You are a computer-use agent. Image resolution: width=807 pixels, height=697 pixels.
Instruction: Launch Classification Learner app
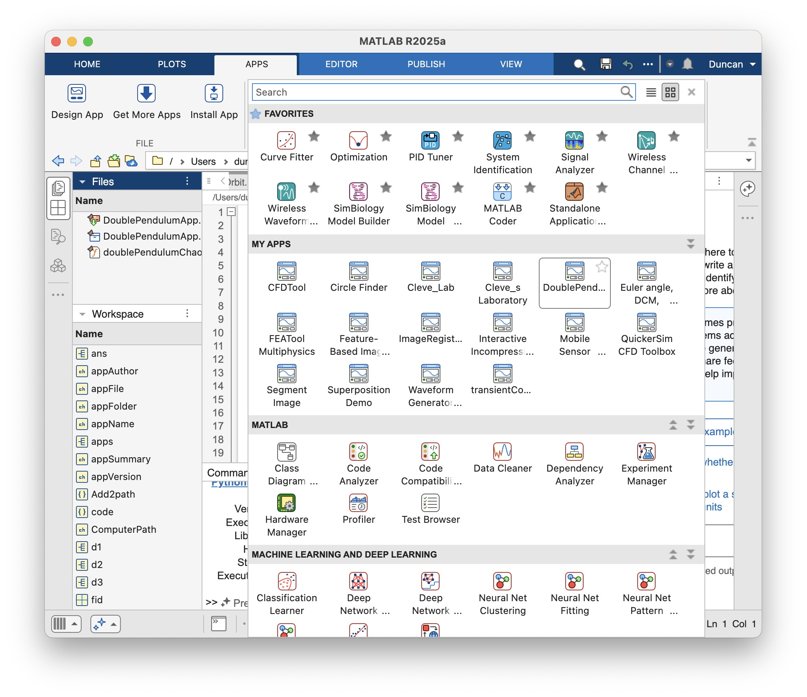tap(287, 594)
